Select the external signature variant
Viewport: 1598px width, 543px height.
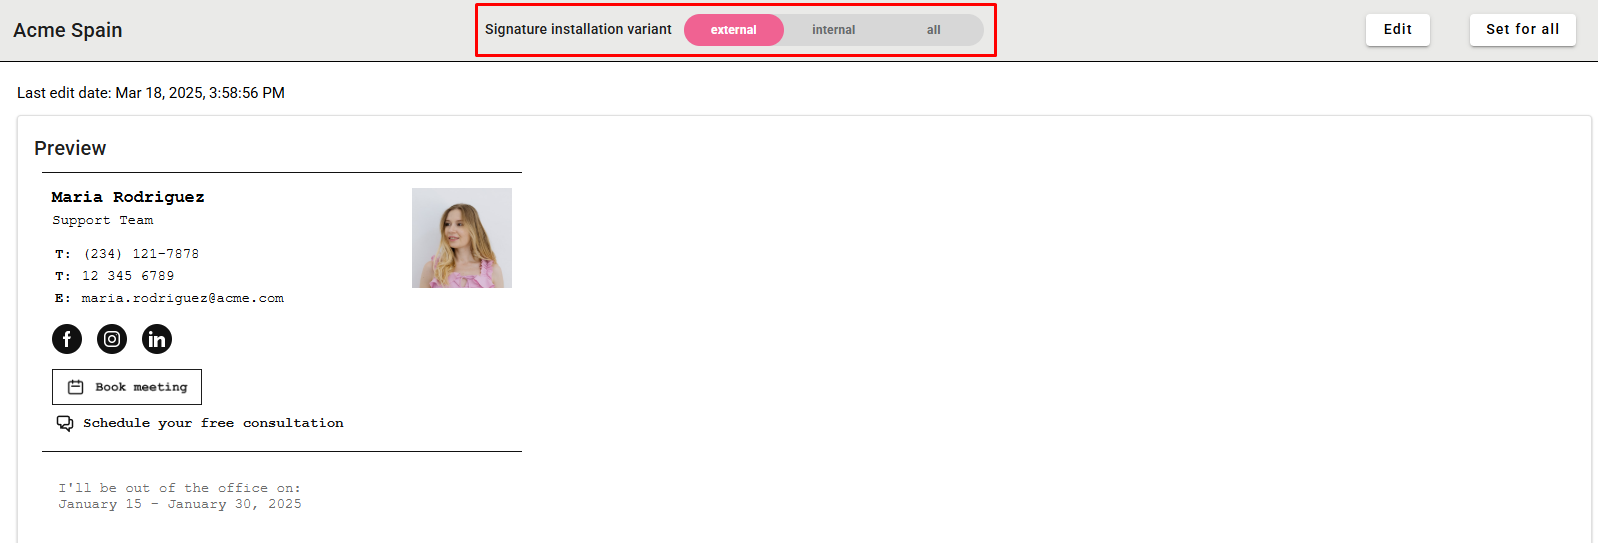tap(734, 30)
